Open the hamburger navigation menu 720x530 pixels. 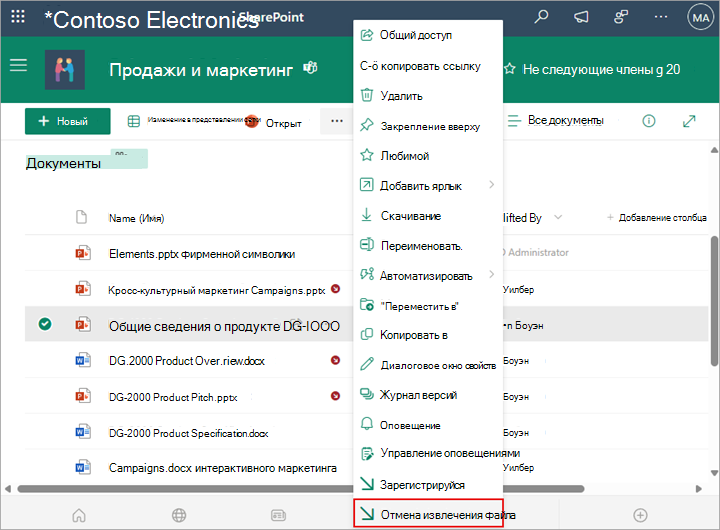coord(18,65)
